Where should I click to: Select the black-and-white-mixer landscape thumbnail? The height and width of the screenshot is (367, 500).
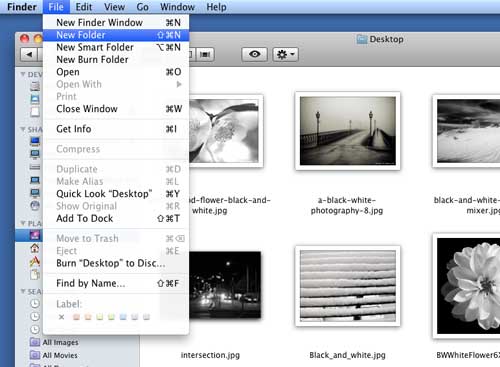[467, 131]
